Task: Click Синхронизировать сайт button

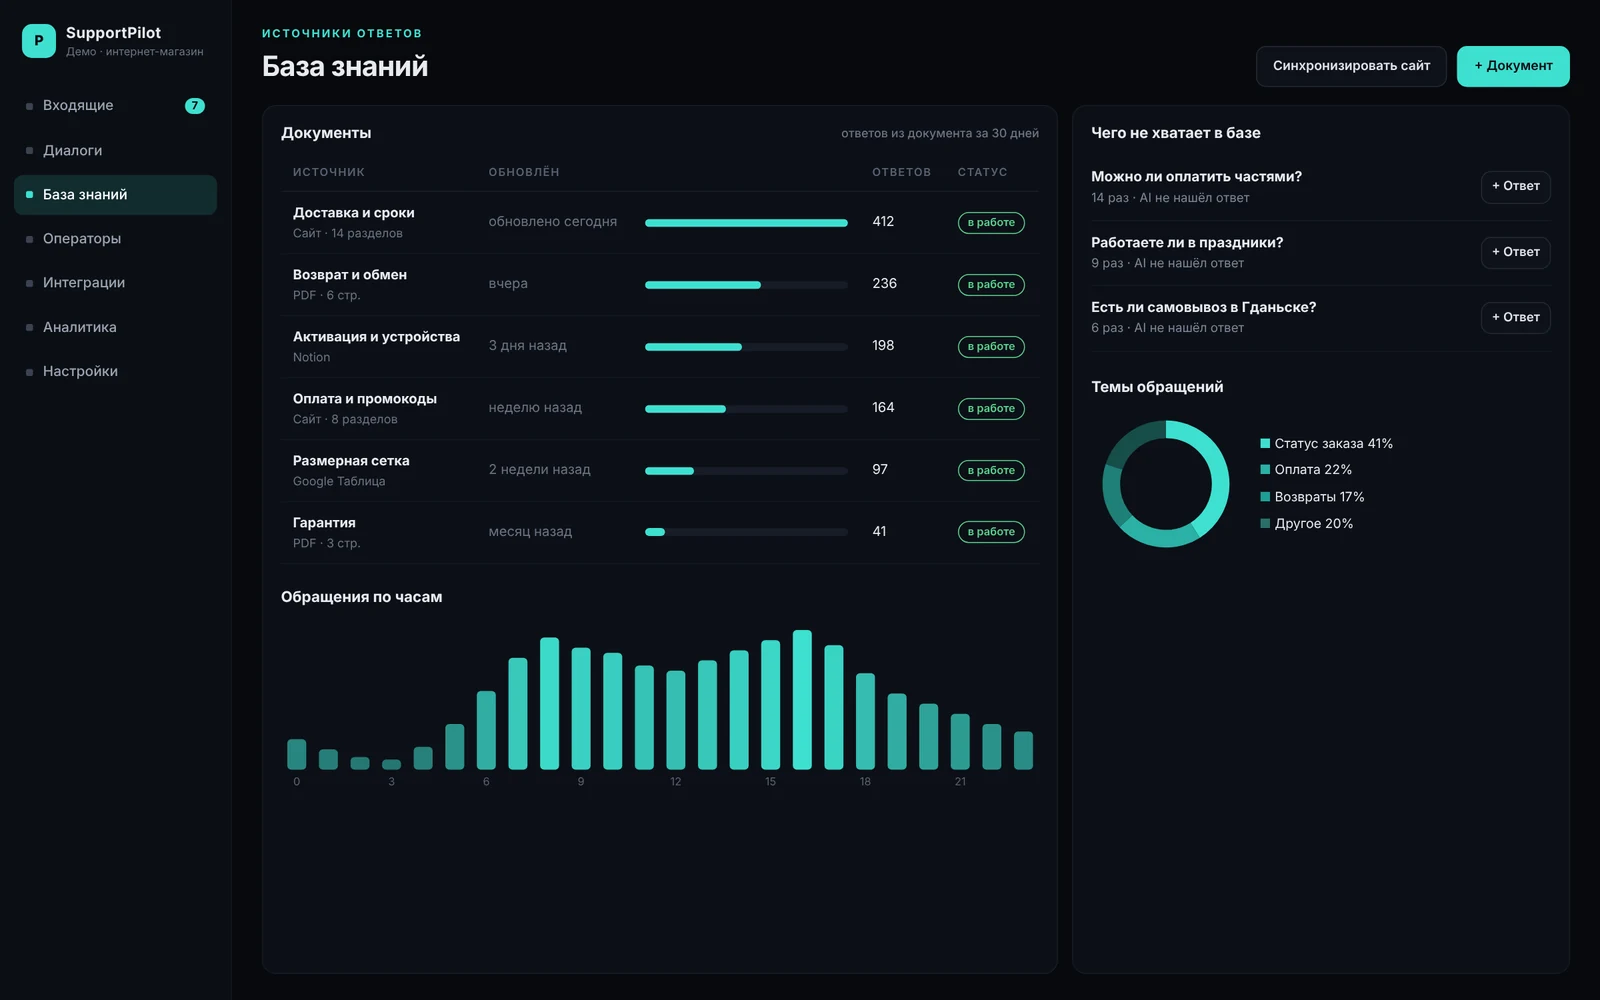Action: coord(1351,66)
